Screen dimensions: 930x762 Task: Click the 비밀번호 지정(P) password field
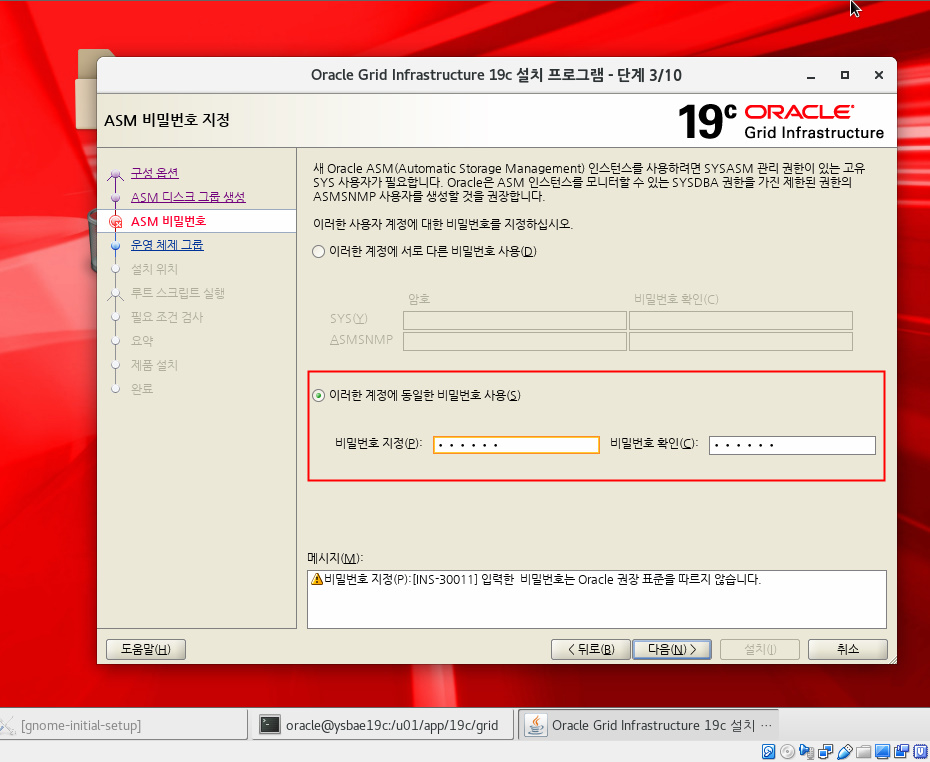click(517, 445)
